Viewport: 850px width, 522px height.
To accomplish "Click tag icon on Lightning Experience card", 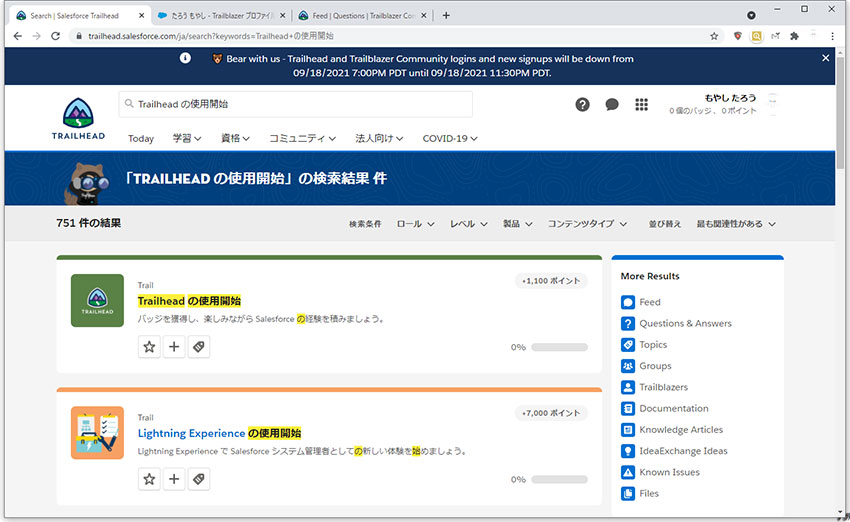I will pos(199,479).
